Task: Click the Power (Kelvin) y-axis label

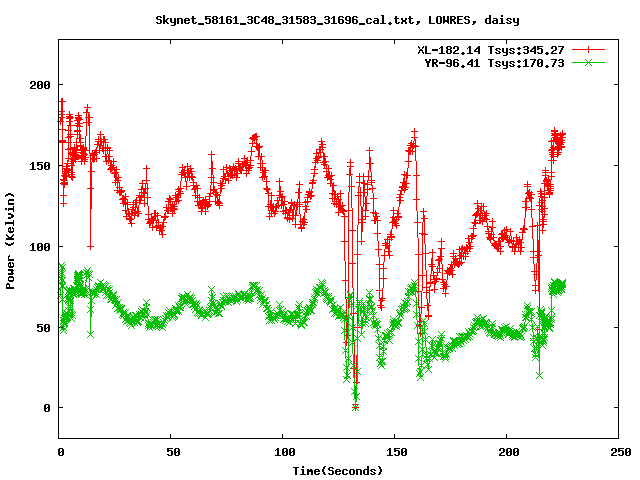Action: [x=10, y=241]
